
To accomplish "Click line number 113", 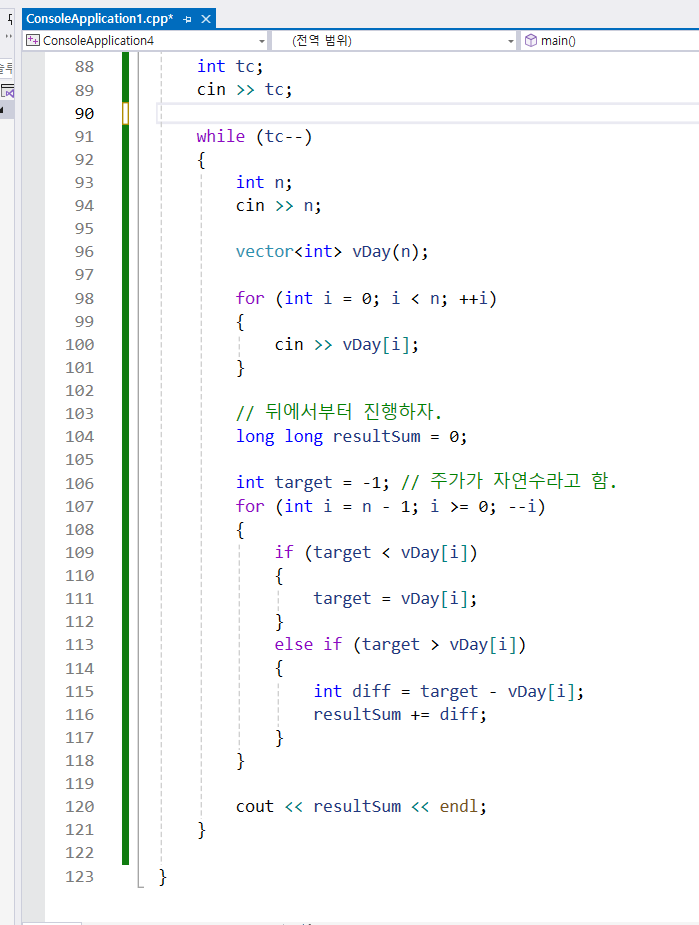I will pyautogui.click(x=80, y=645).
